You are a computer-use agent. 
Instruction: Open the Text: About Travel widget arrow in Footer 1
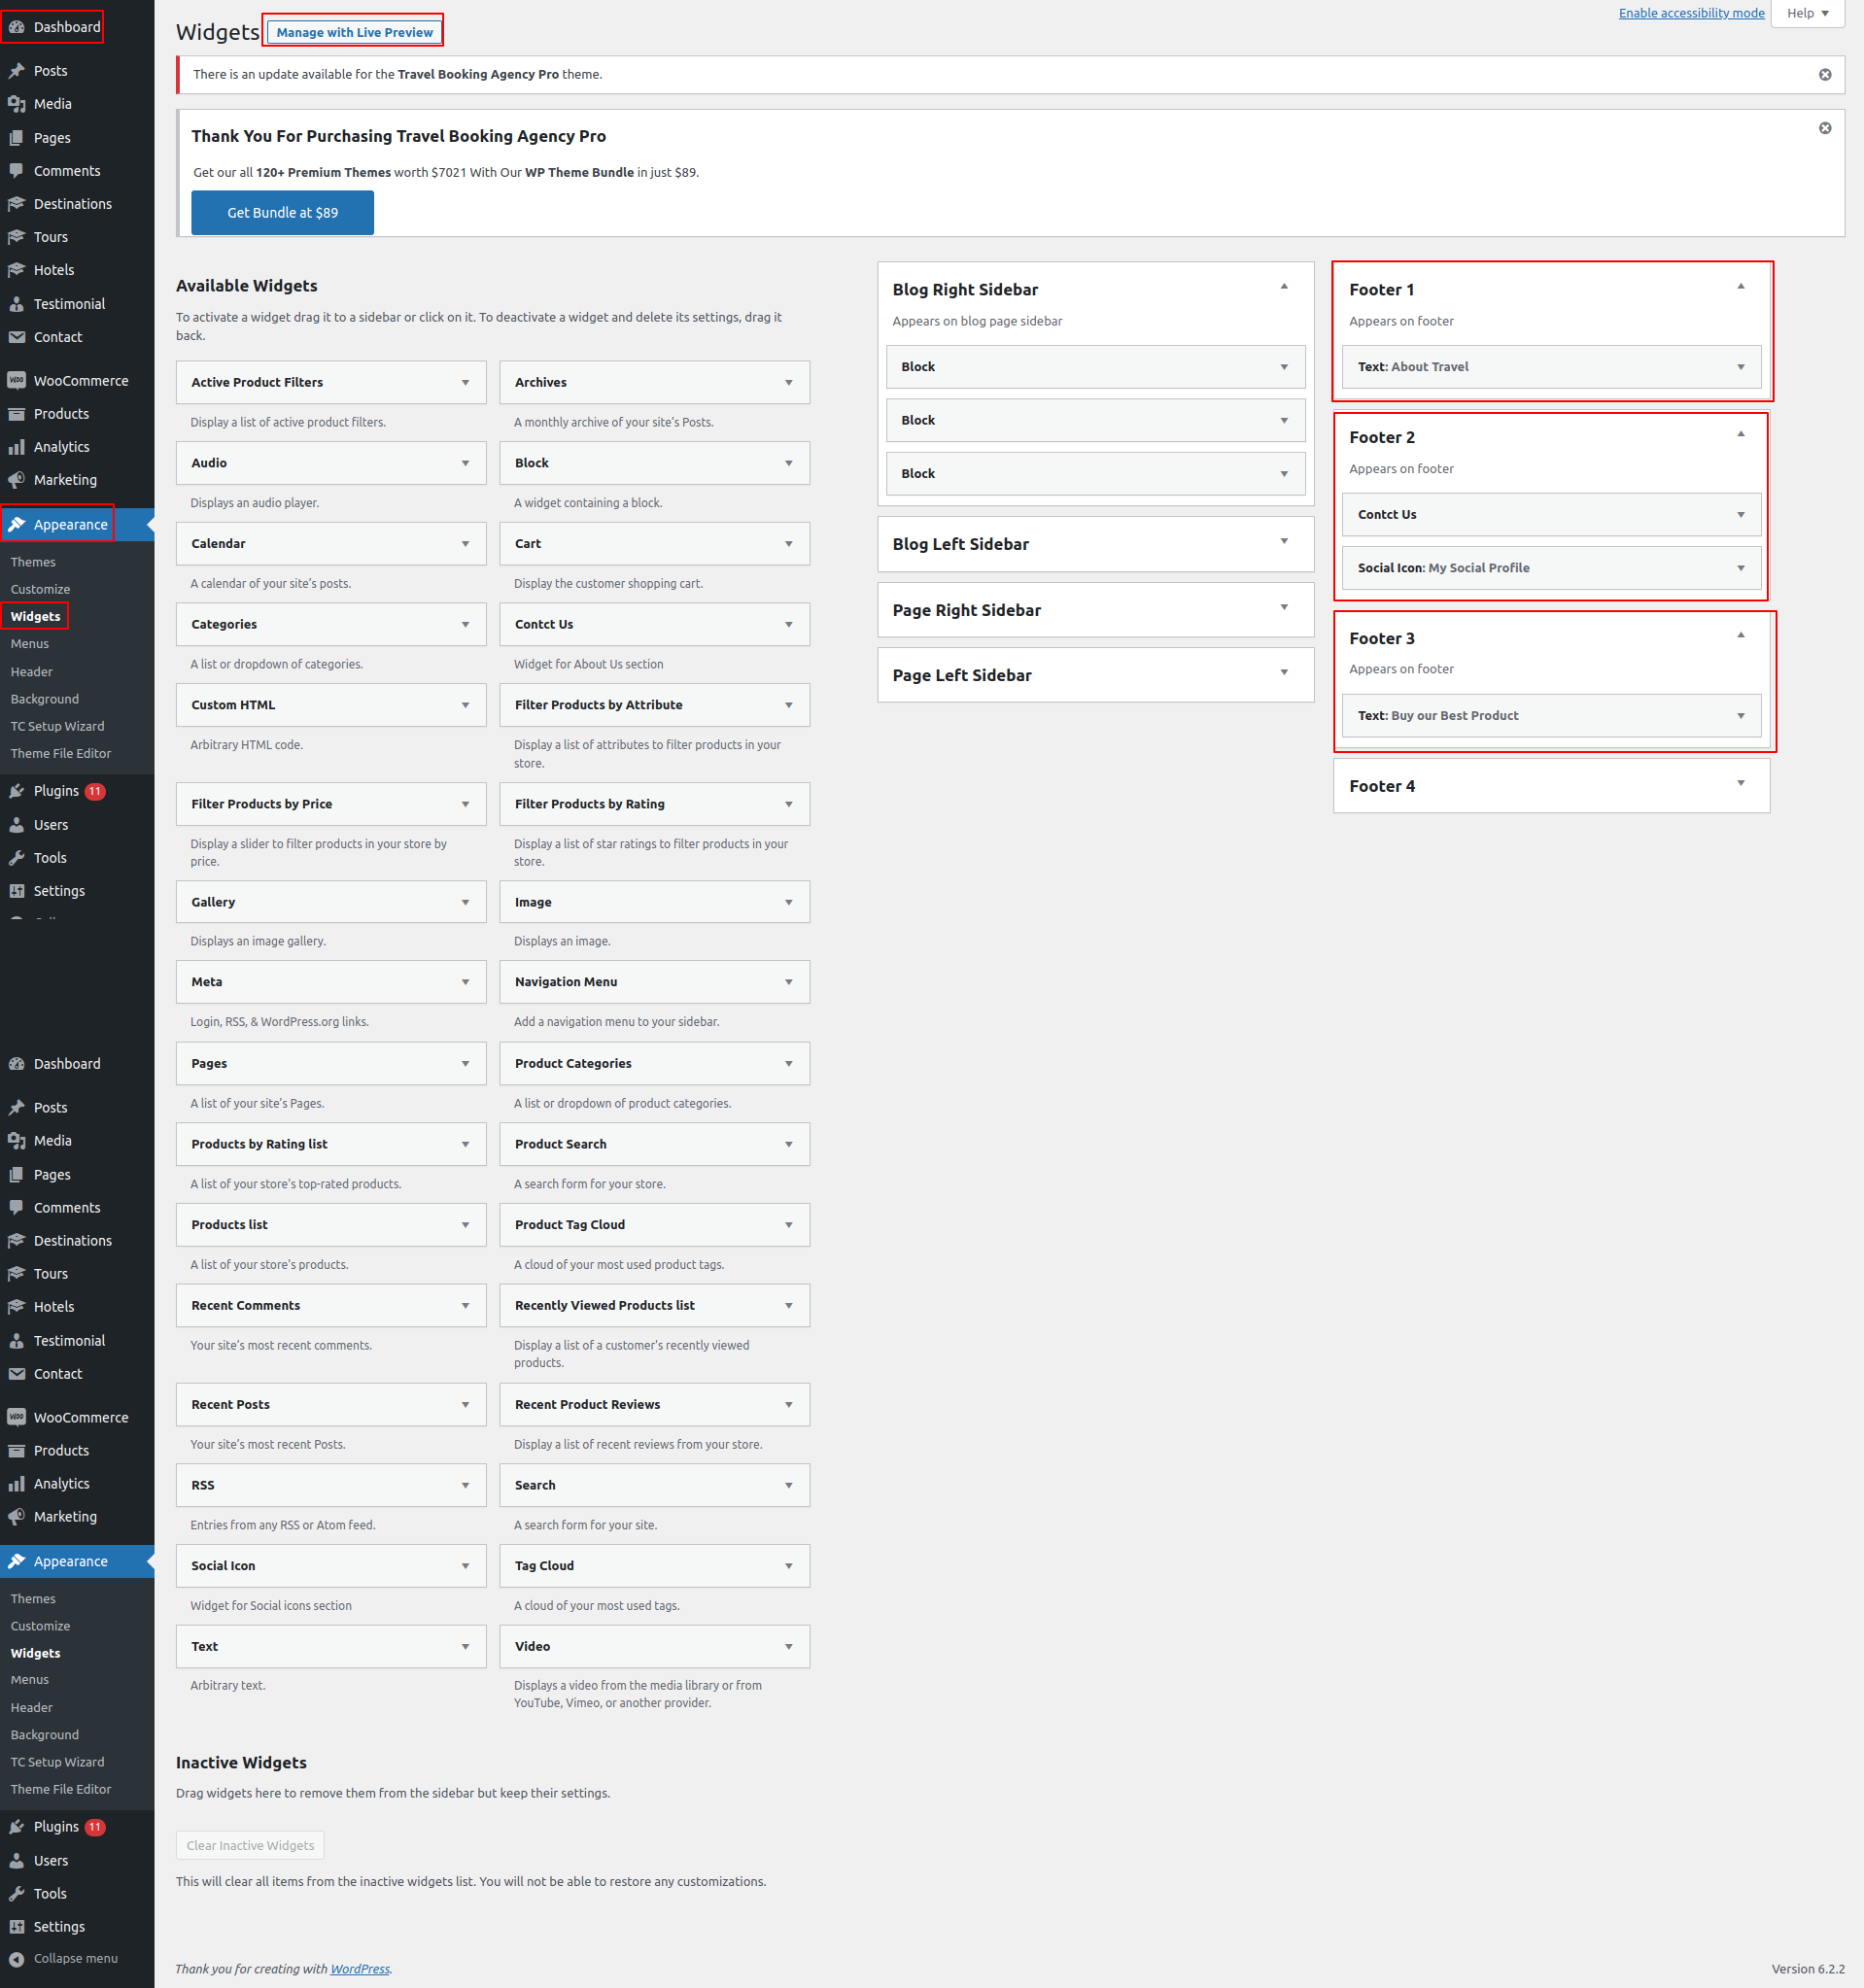pos(1741,367)
